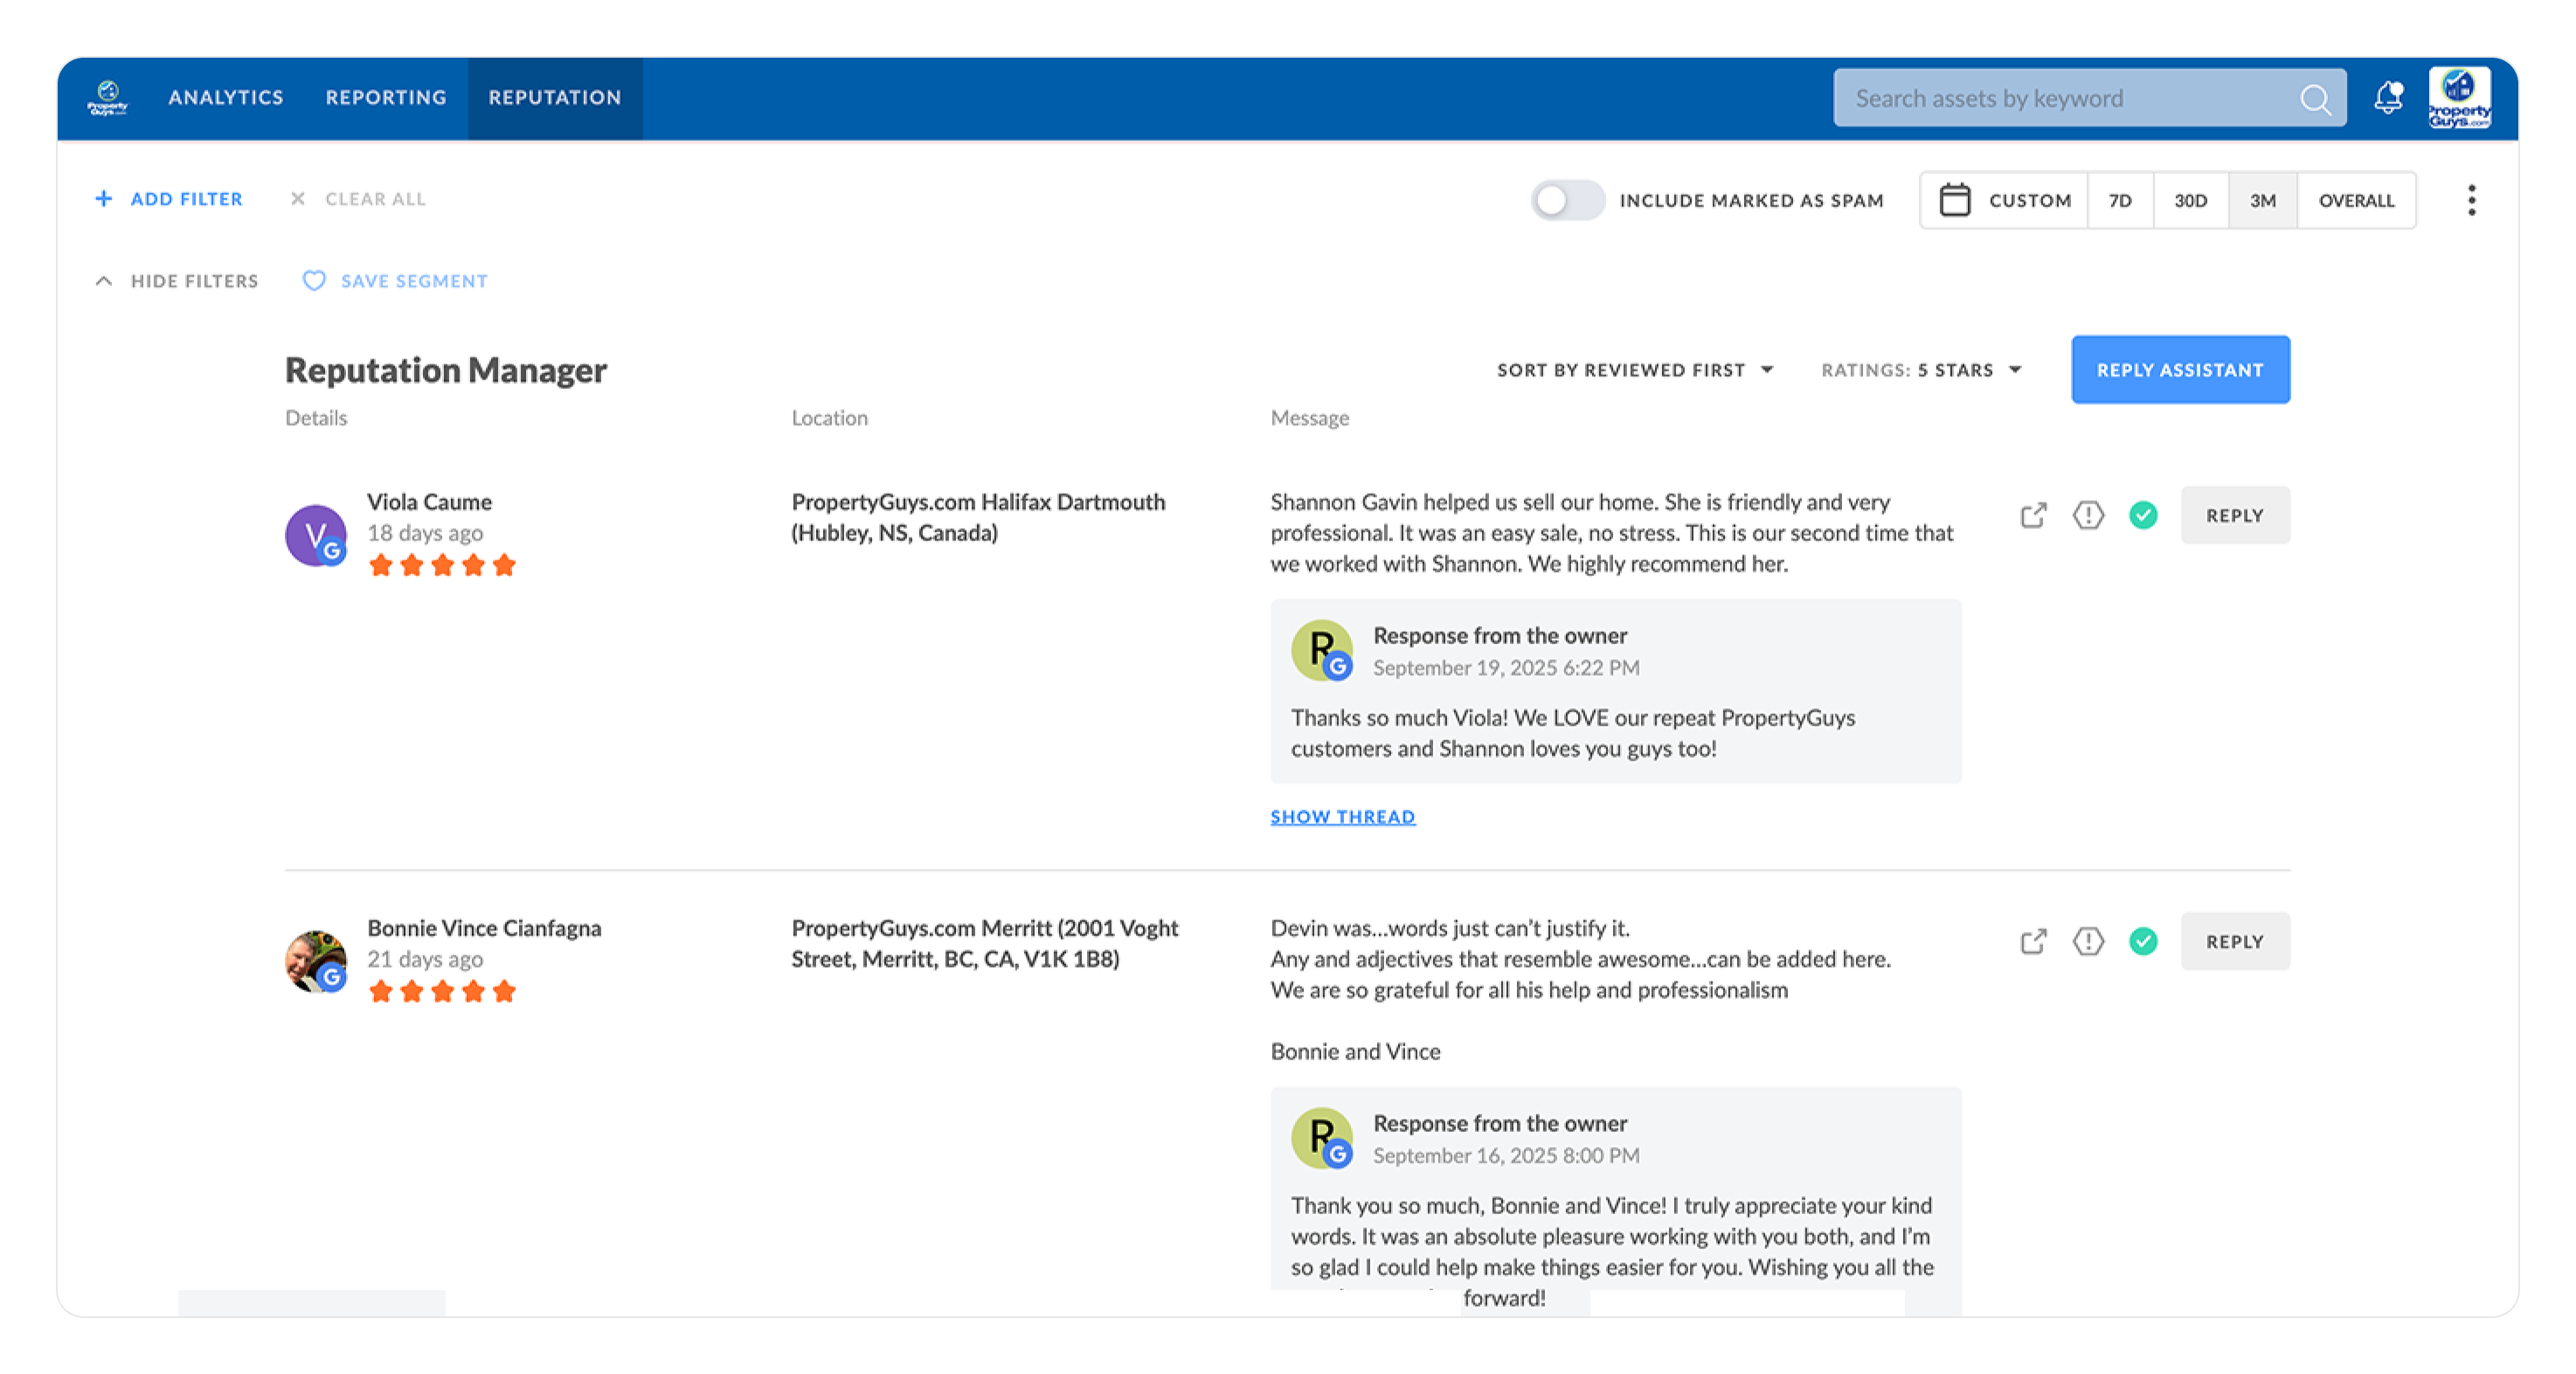Click the search magnifier icon

point(2314,98)
